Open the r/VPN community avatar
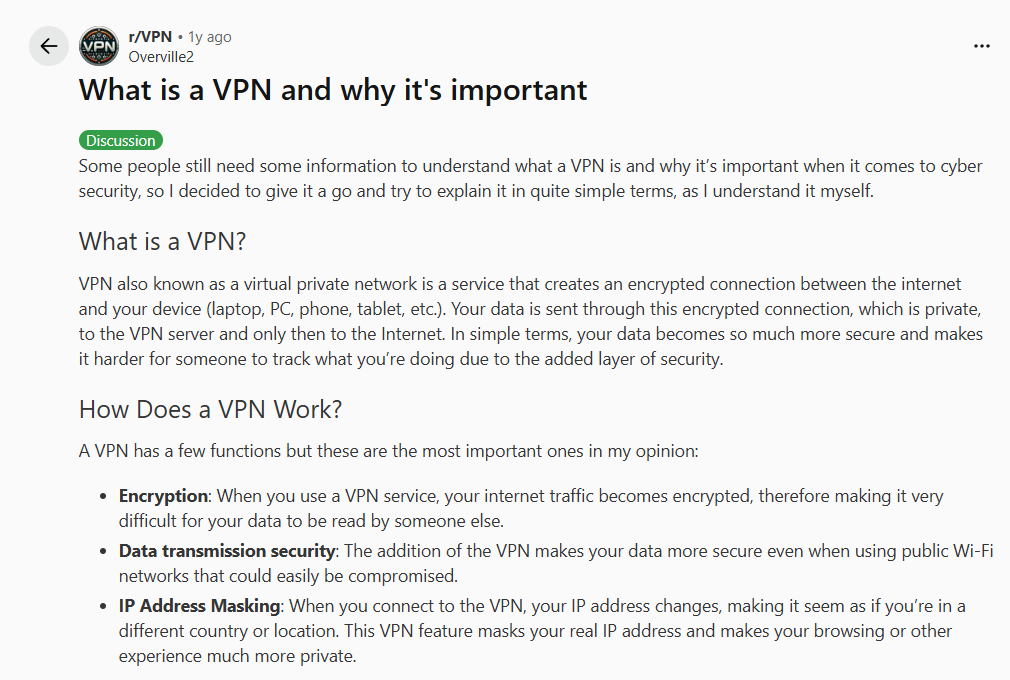This screenshot has height=680, width=1010. tap(98, 46)
